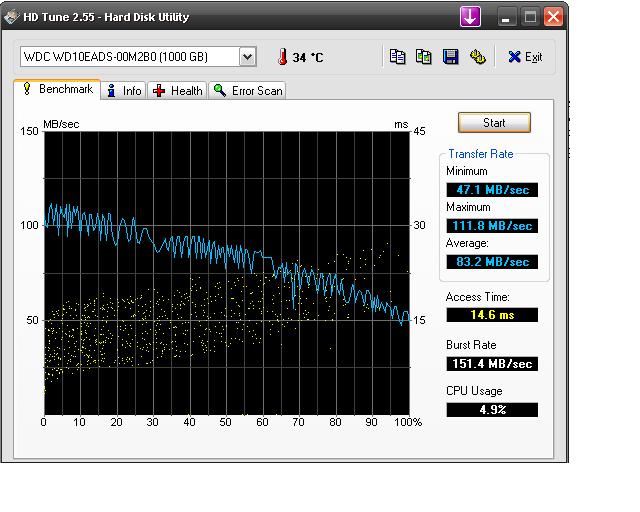Image resolution: width=640 pixels, height=512 pixels.
Task: Click the Transfer Rate group label
Action: point(480,154)
